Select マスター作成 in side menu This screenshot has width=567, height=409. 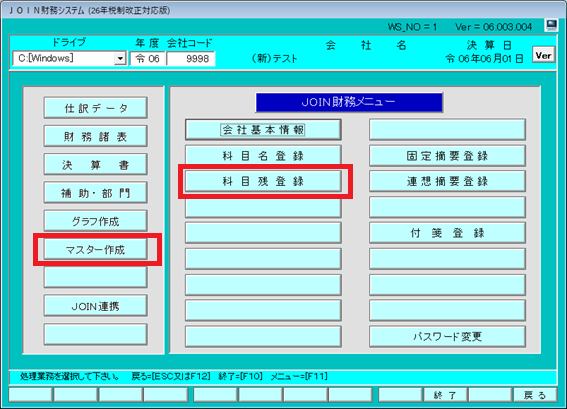coord(96,249)
